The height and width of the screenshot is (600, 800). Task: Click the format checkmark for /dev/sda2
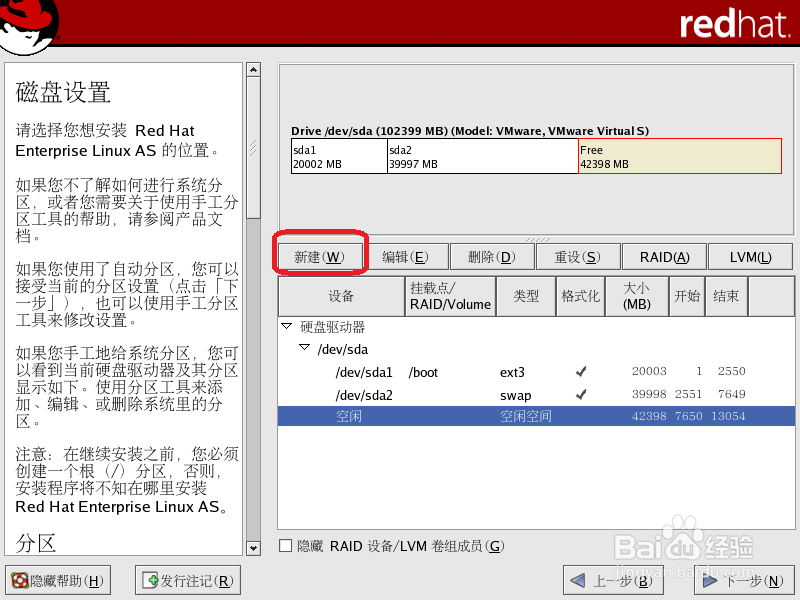tap(581, 394)
